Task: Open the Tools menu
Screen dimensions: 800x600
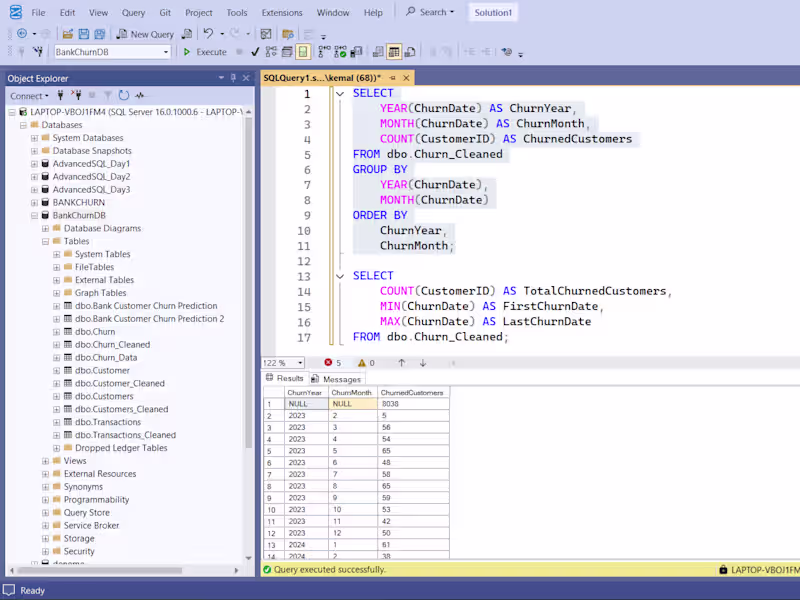Action: (x=237, y=12)
